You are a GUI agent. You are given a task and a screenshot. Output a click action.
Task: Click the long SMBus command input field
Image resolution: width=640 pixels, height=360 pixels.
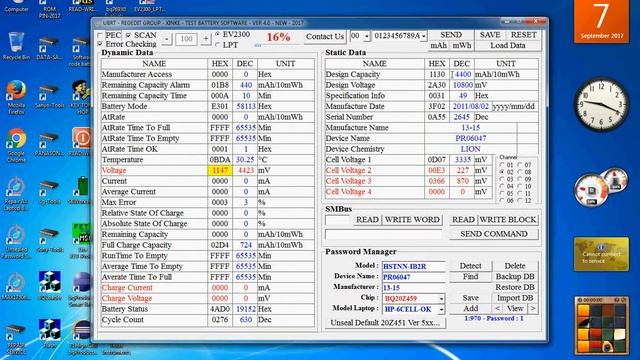point(384,234)
